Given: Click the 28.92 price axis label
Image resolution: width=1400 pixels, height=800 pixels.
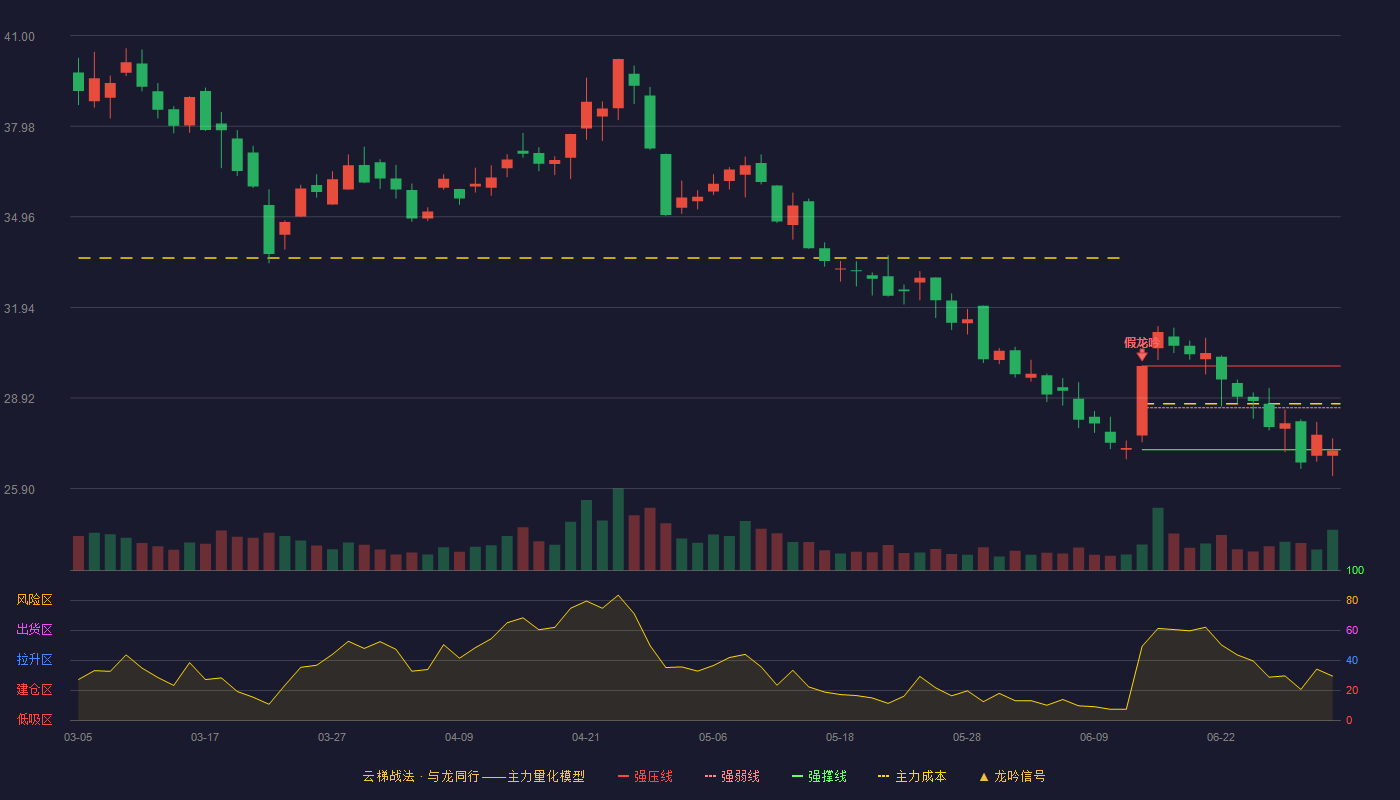Looking at the screenshot, I should [19, 399].
